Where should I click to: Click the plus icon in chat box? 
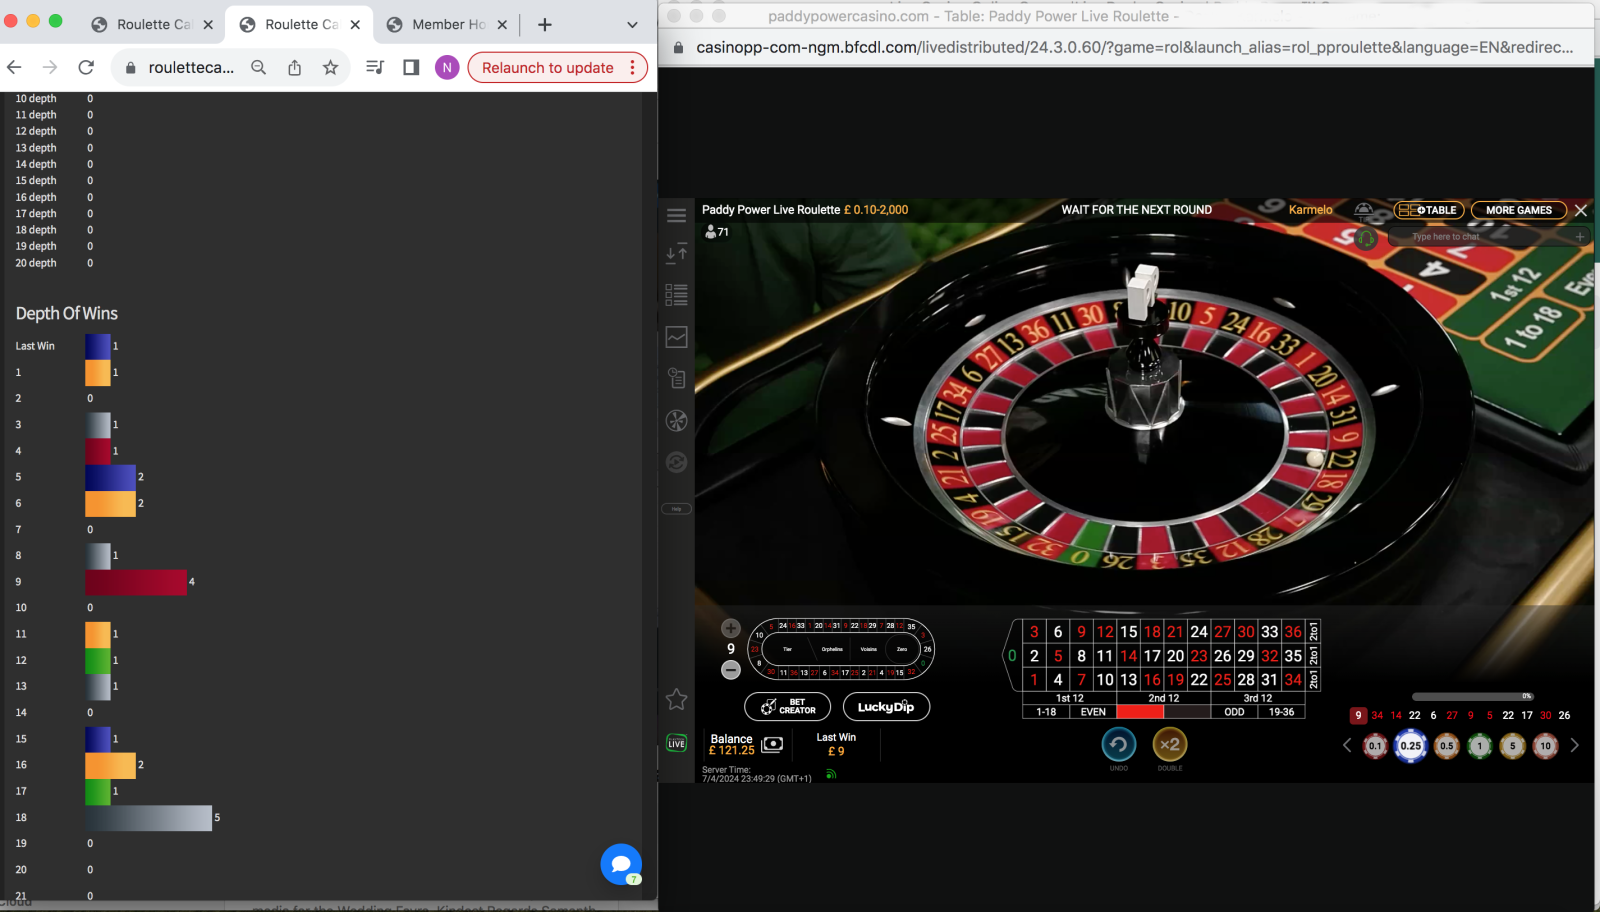click(x=1580, y=237)
